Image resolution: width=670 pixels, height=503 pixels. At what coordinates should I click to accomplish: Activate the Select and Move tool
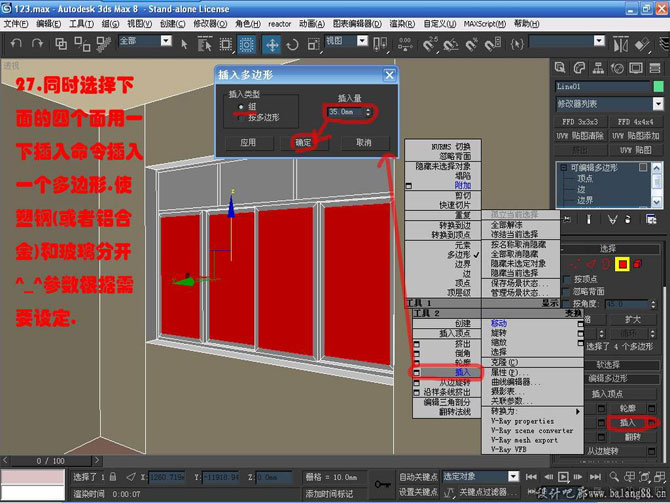(272, 44)
